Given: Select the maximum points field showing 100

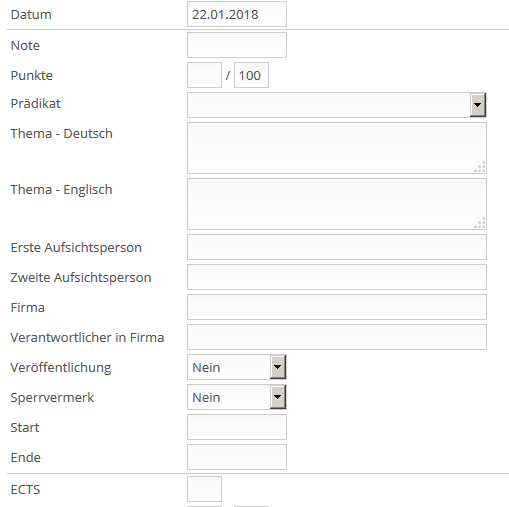Looking at the screenshot, I should [251, 75].
